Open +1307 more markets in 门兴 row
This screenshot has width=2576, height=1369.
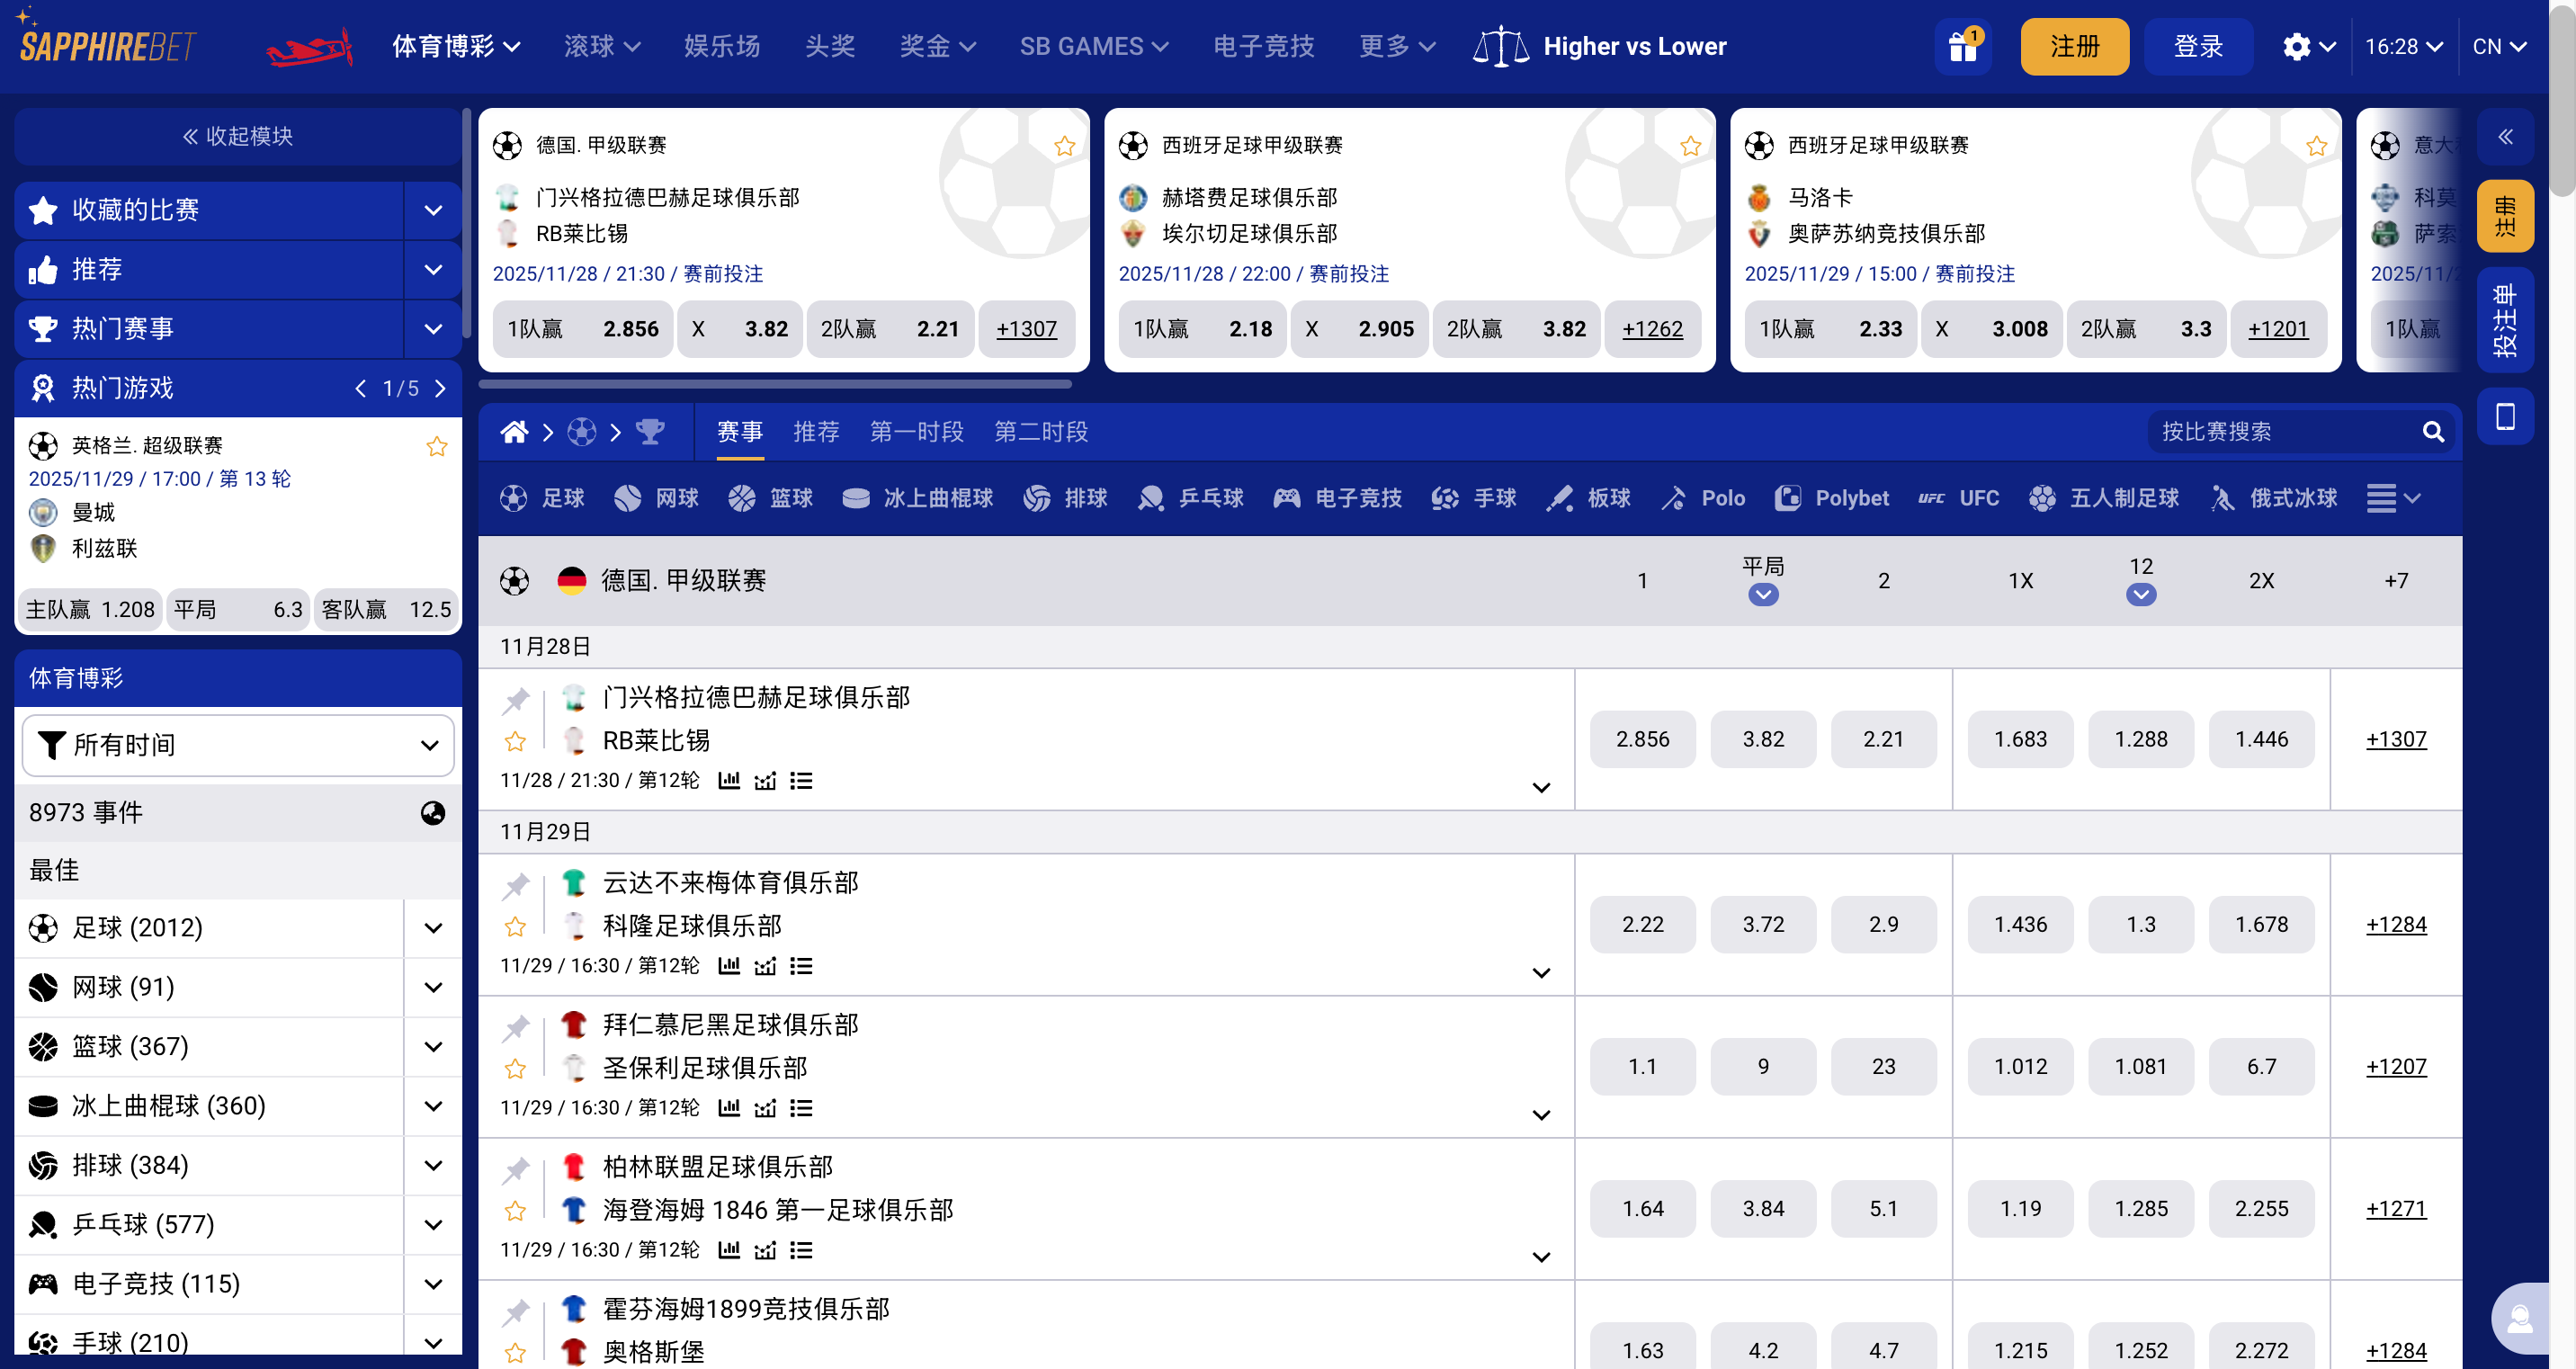coord(2396,739)
